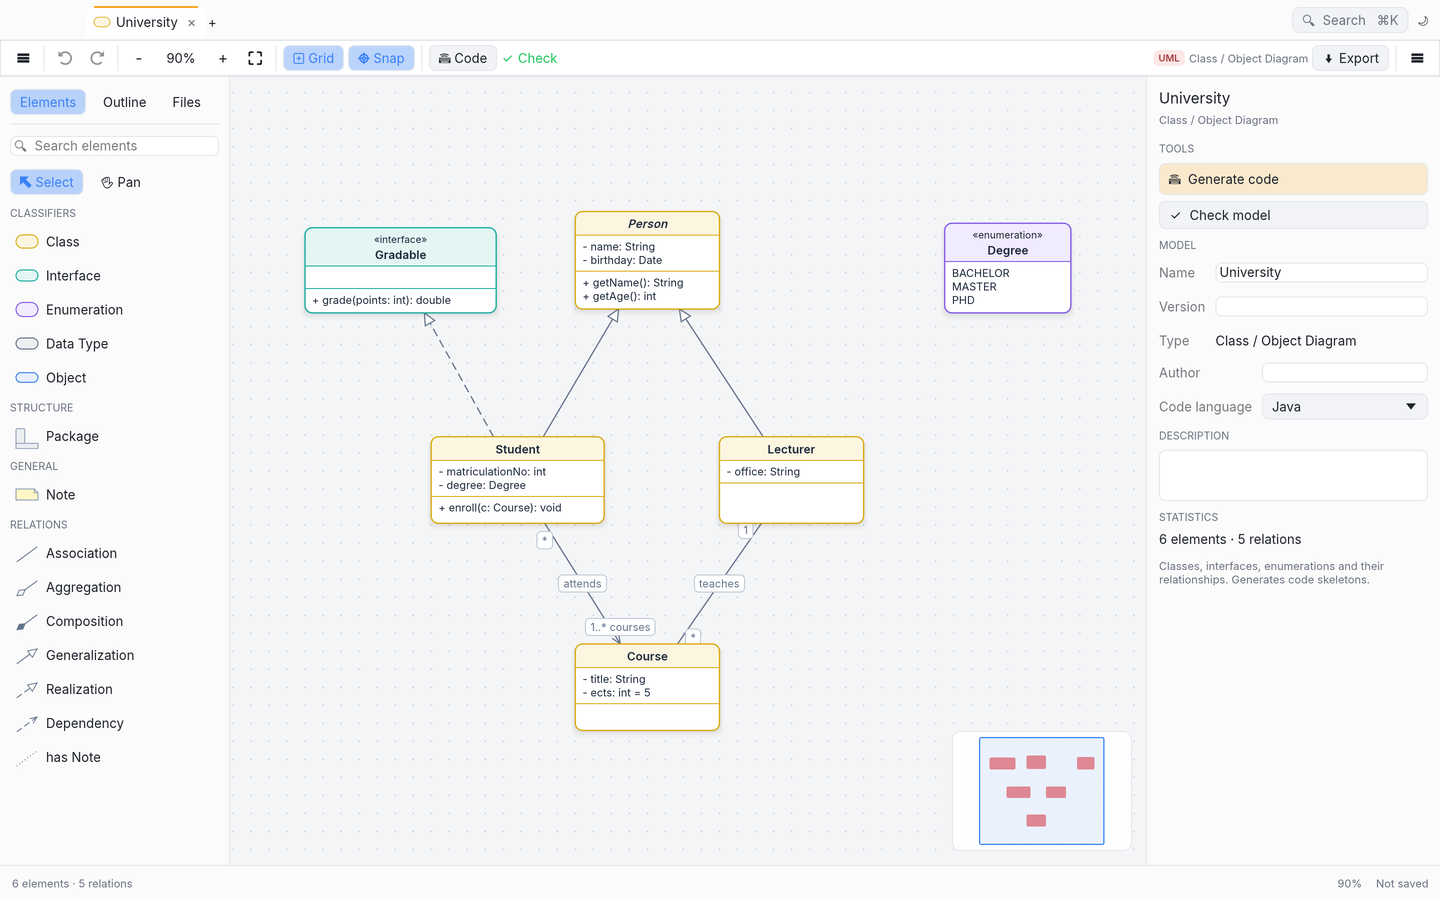This screenshot has width=1440, height=900.
Task: Open the Code view button
Action: (463, 58)
